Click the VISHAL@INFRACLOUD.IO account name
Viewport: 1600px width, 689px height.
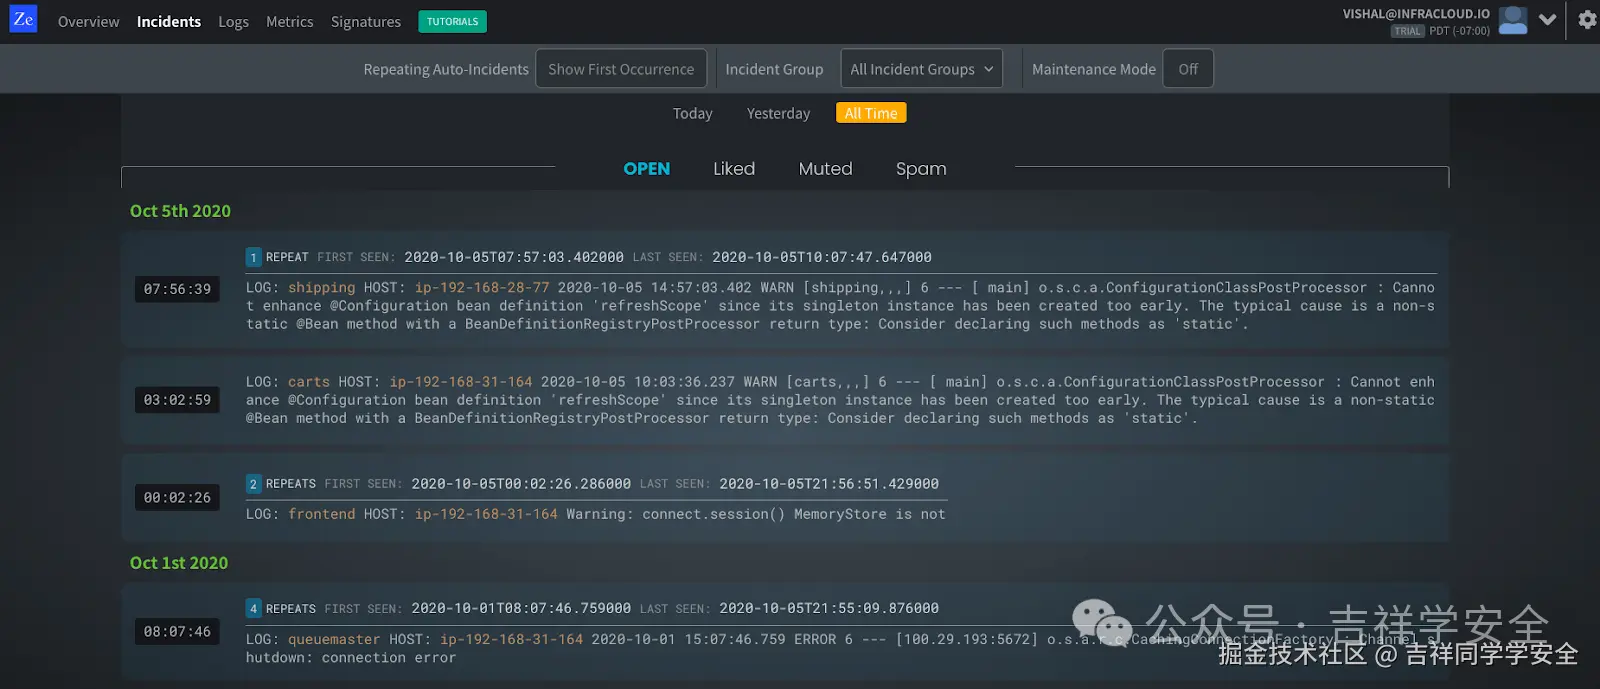pyautogui.click(x=1416, y=14)
